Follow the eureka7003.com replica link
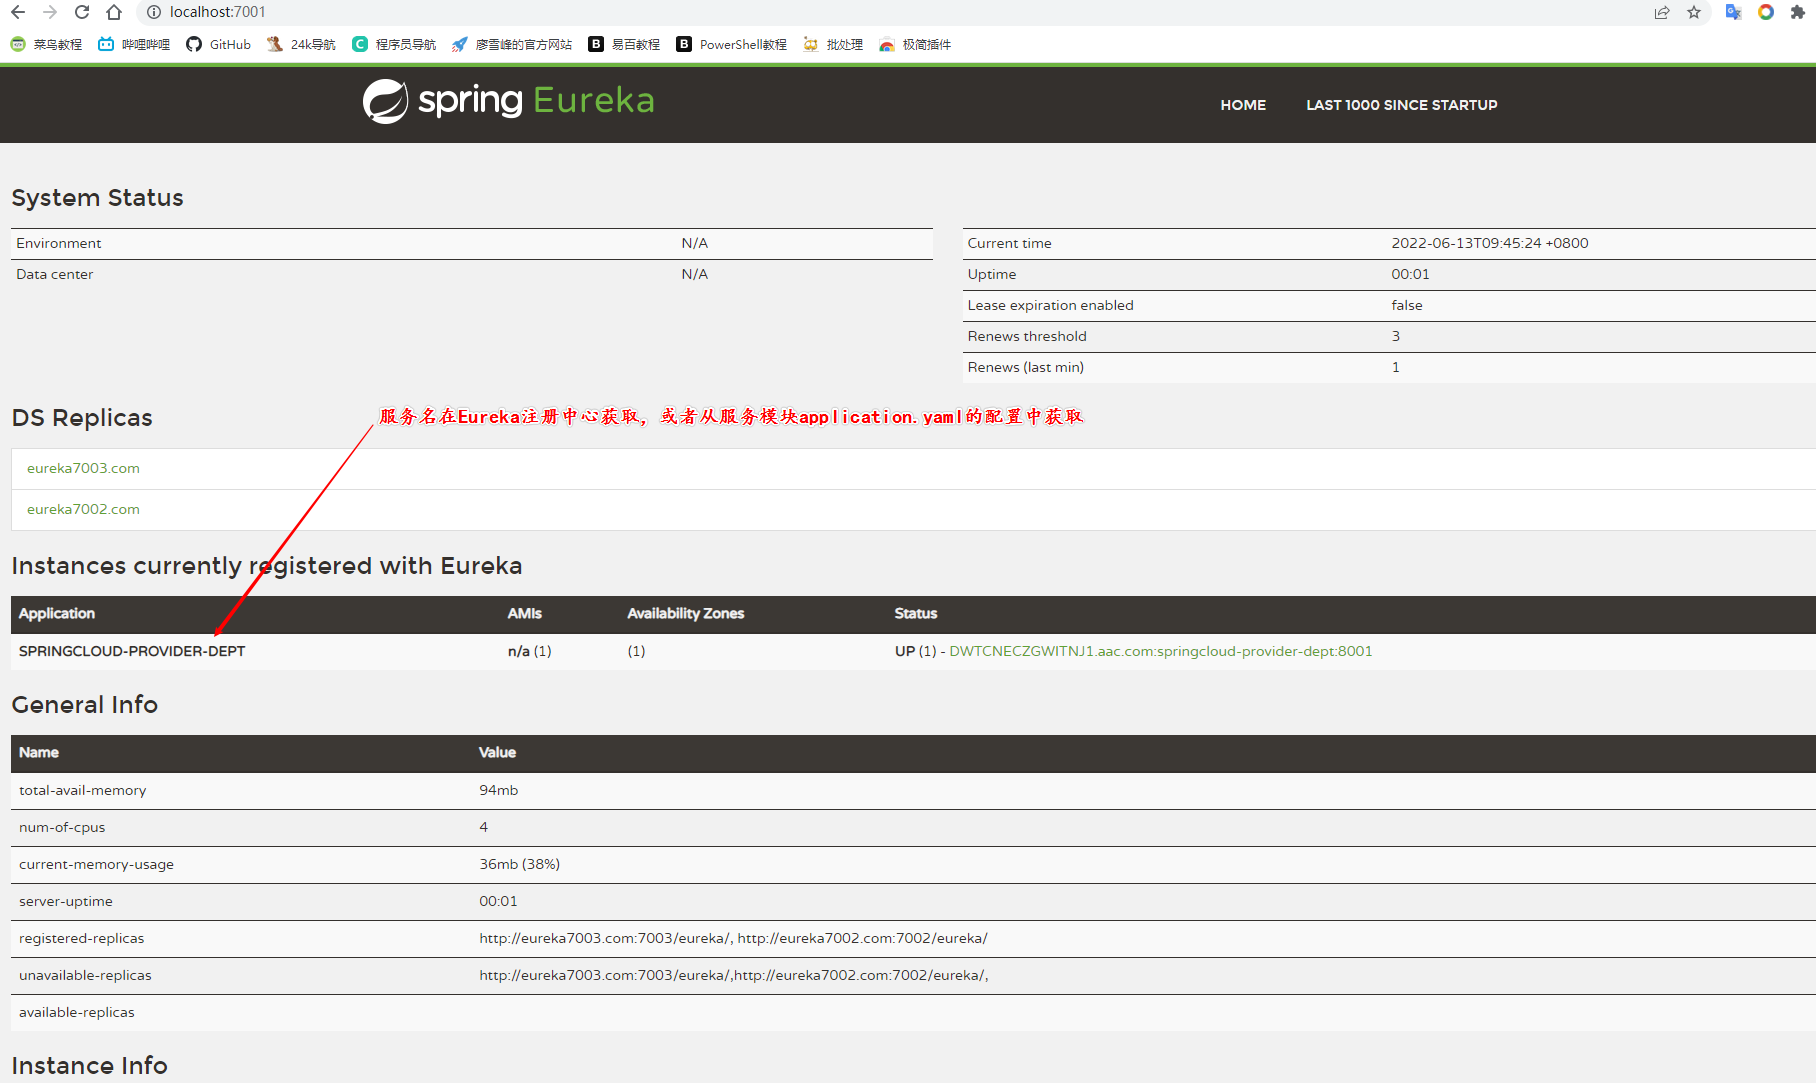 [83, 468]
